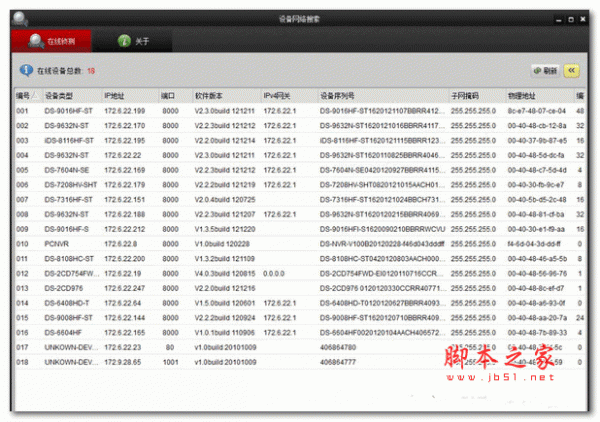600x422 pixels.
Task: Sort by the 设备类型 column header
Action: tap(60, 95)
